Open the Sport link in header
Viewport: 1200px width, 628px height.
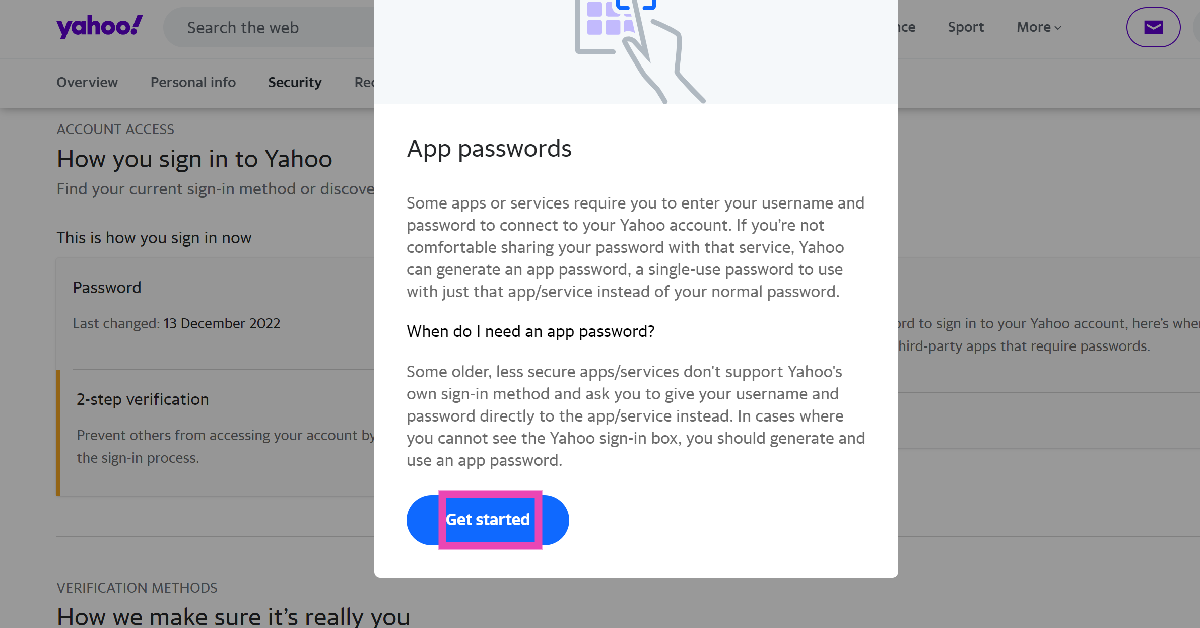pos(966,27)
